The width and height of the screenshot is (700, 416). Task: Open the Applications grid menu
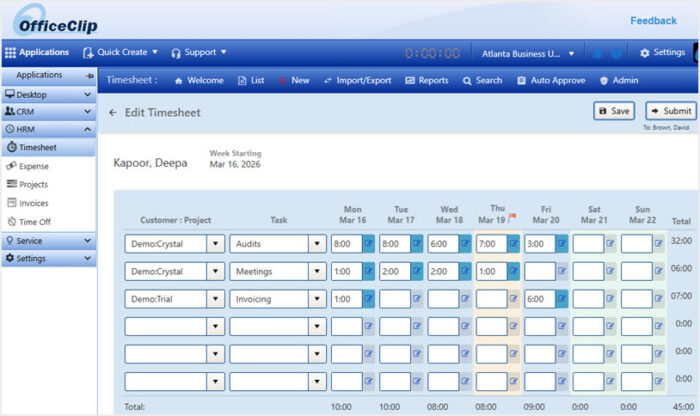37,52
